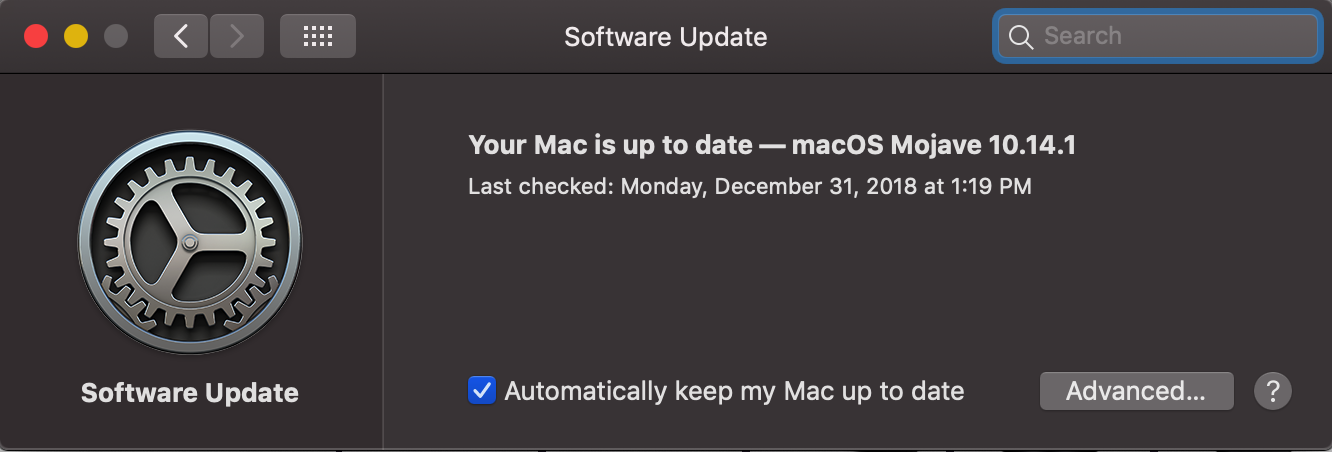Click the forward navigation arrow
Image resolution: width=1332 pixels, height=452 pixels.
236,37
